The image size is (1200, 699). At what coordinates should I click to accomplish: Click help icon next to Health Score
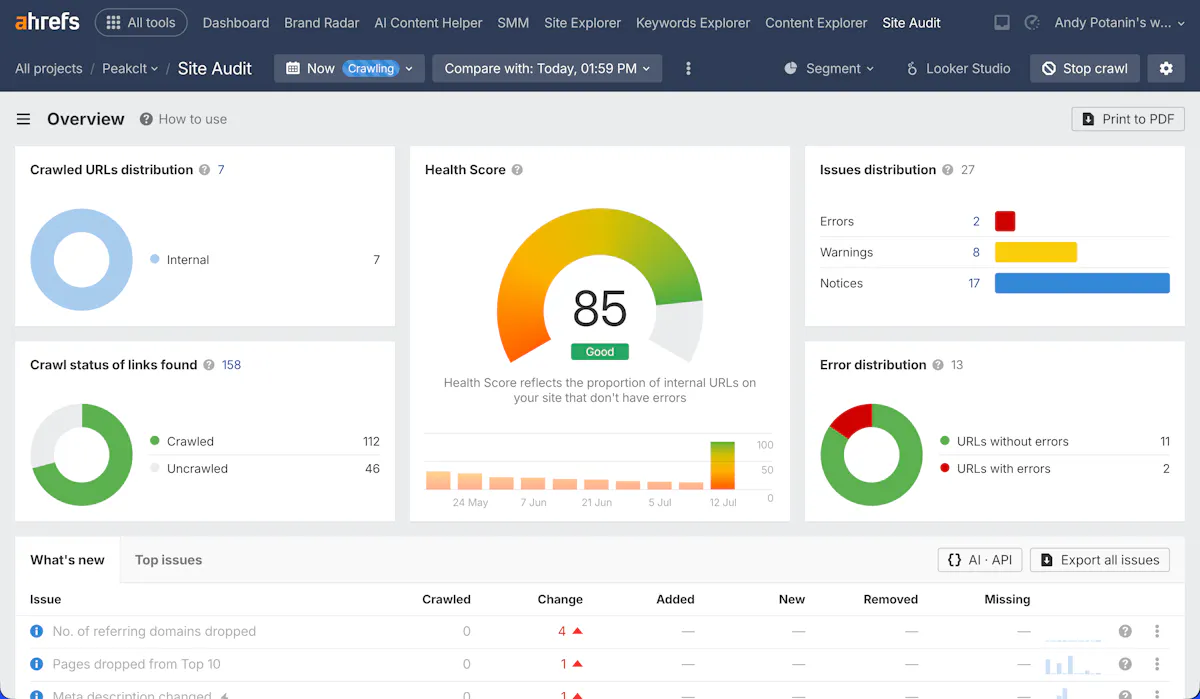pyautogui.click(x=517, y=170)
